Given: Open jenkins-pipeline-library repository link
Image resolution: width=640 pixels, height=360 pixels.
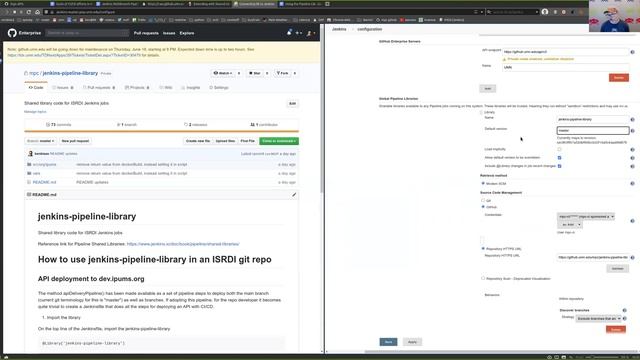Looking at the screenshot, I should tap(70, 73).
